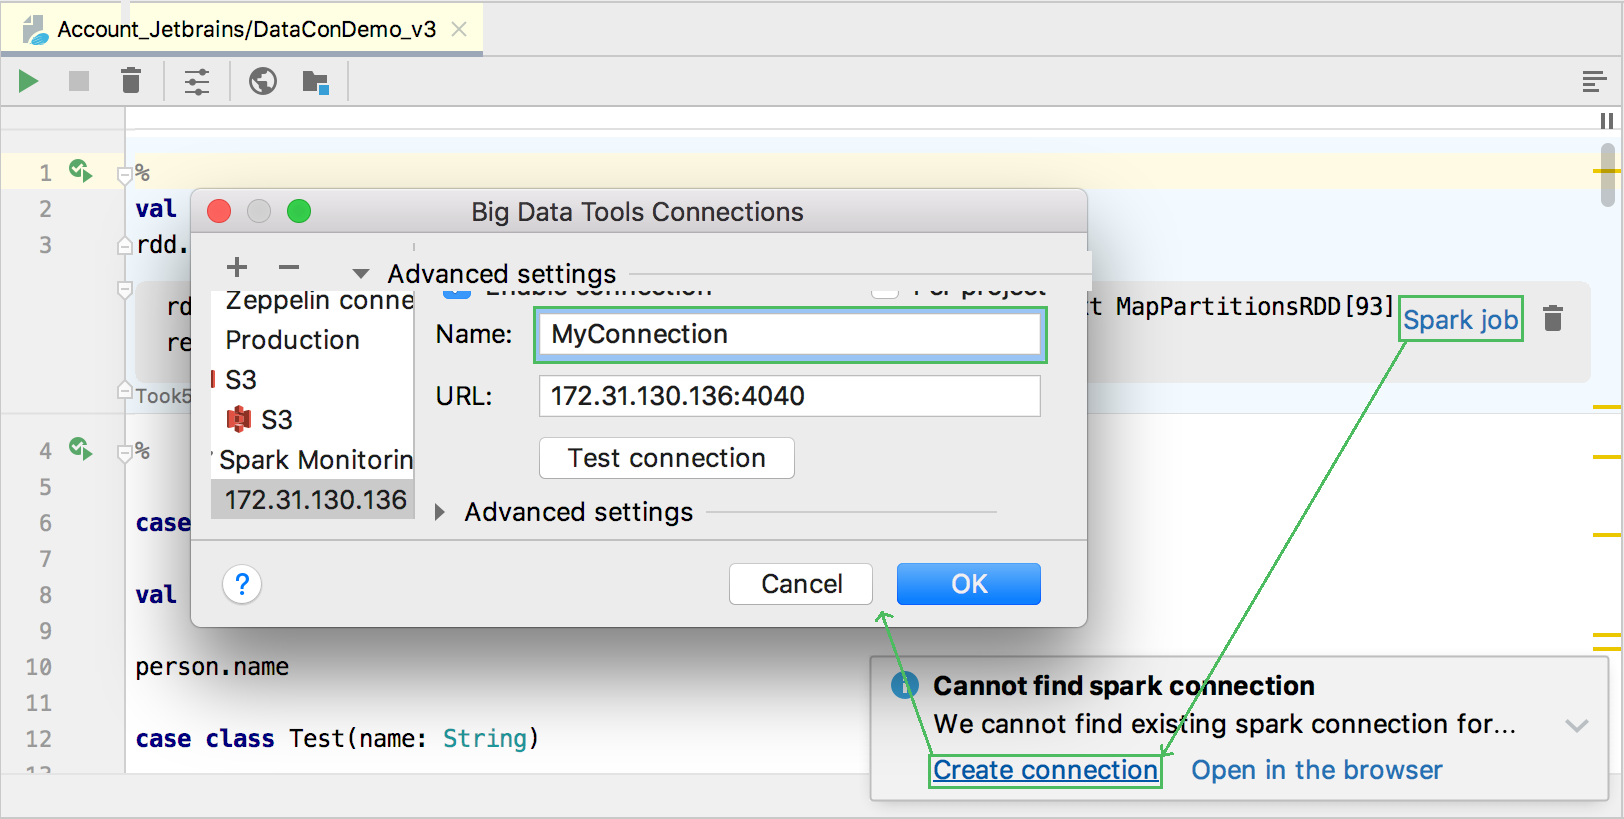Toggle the Enable connection checkbox
This screenshot has height=819, width=1624.
click(x=457, y=292)
